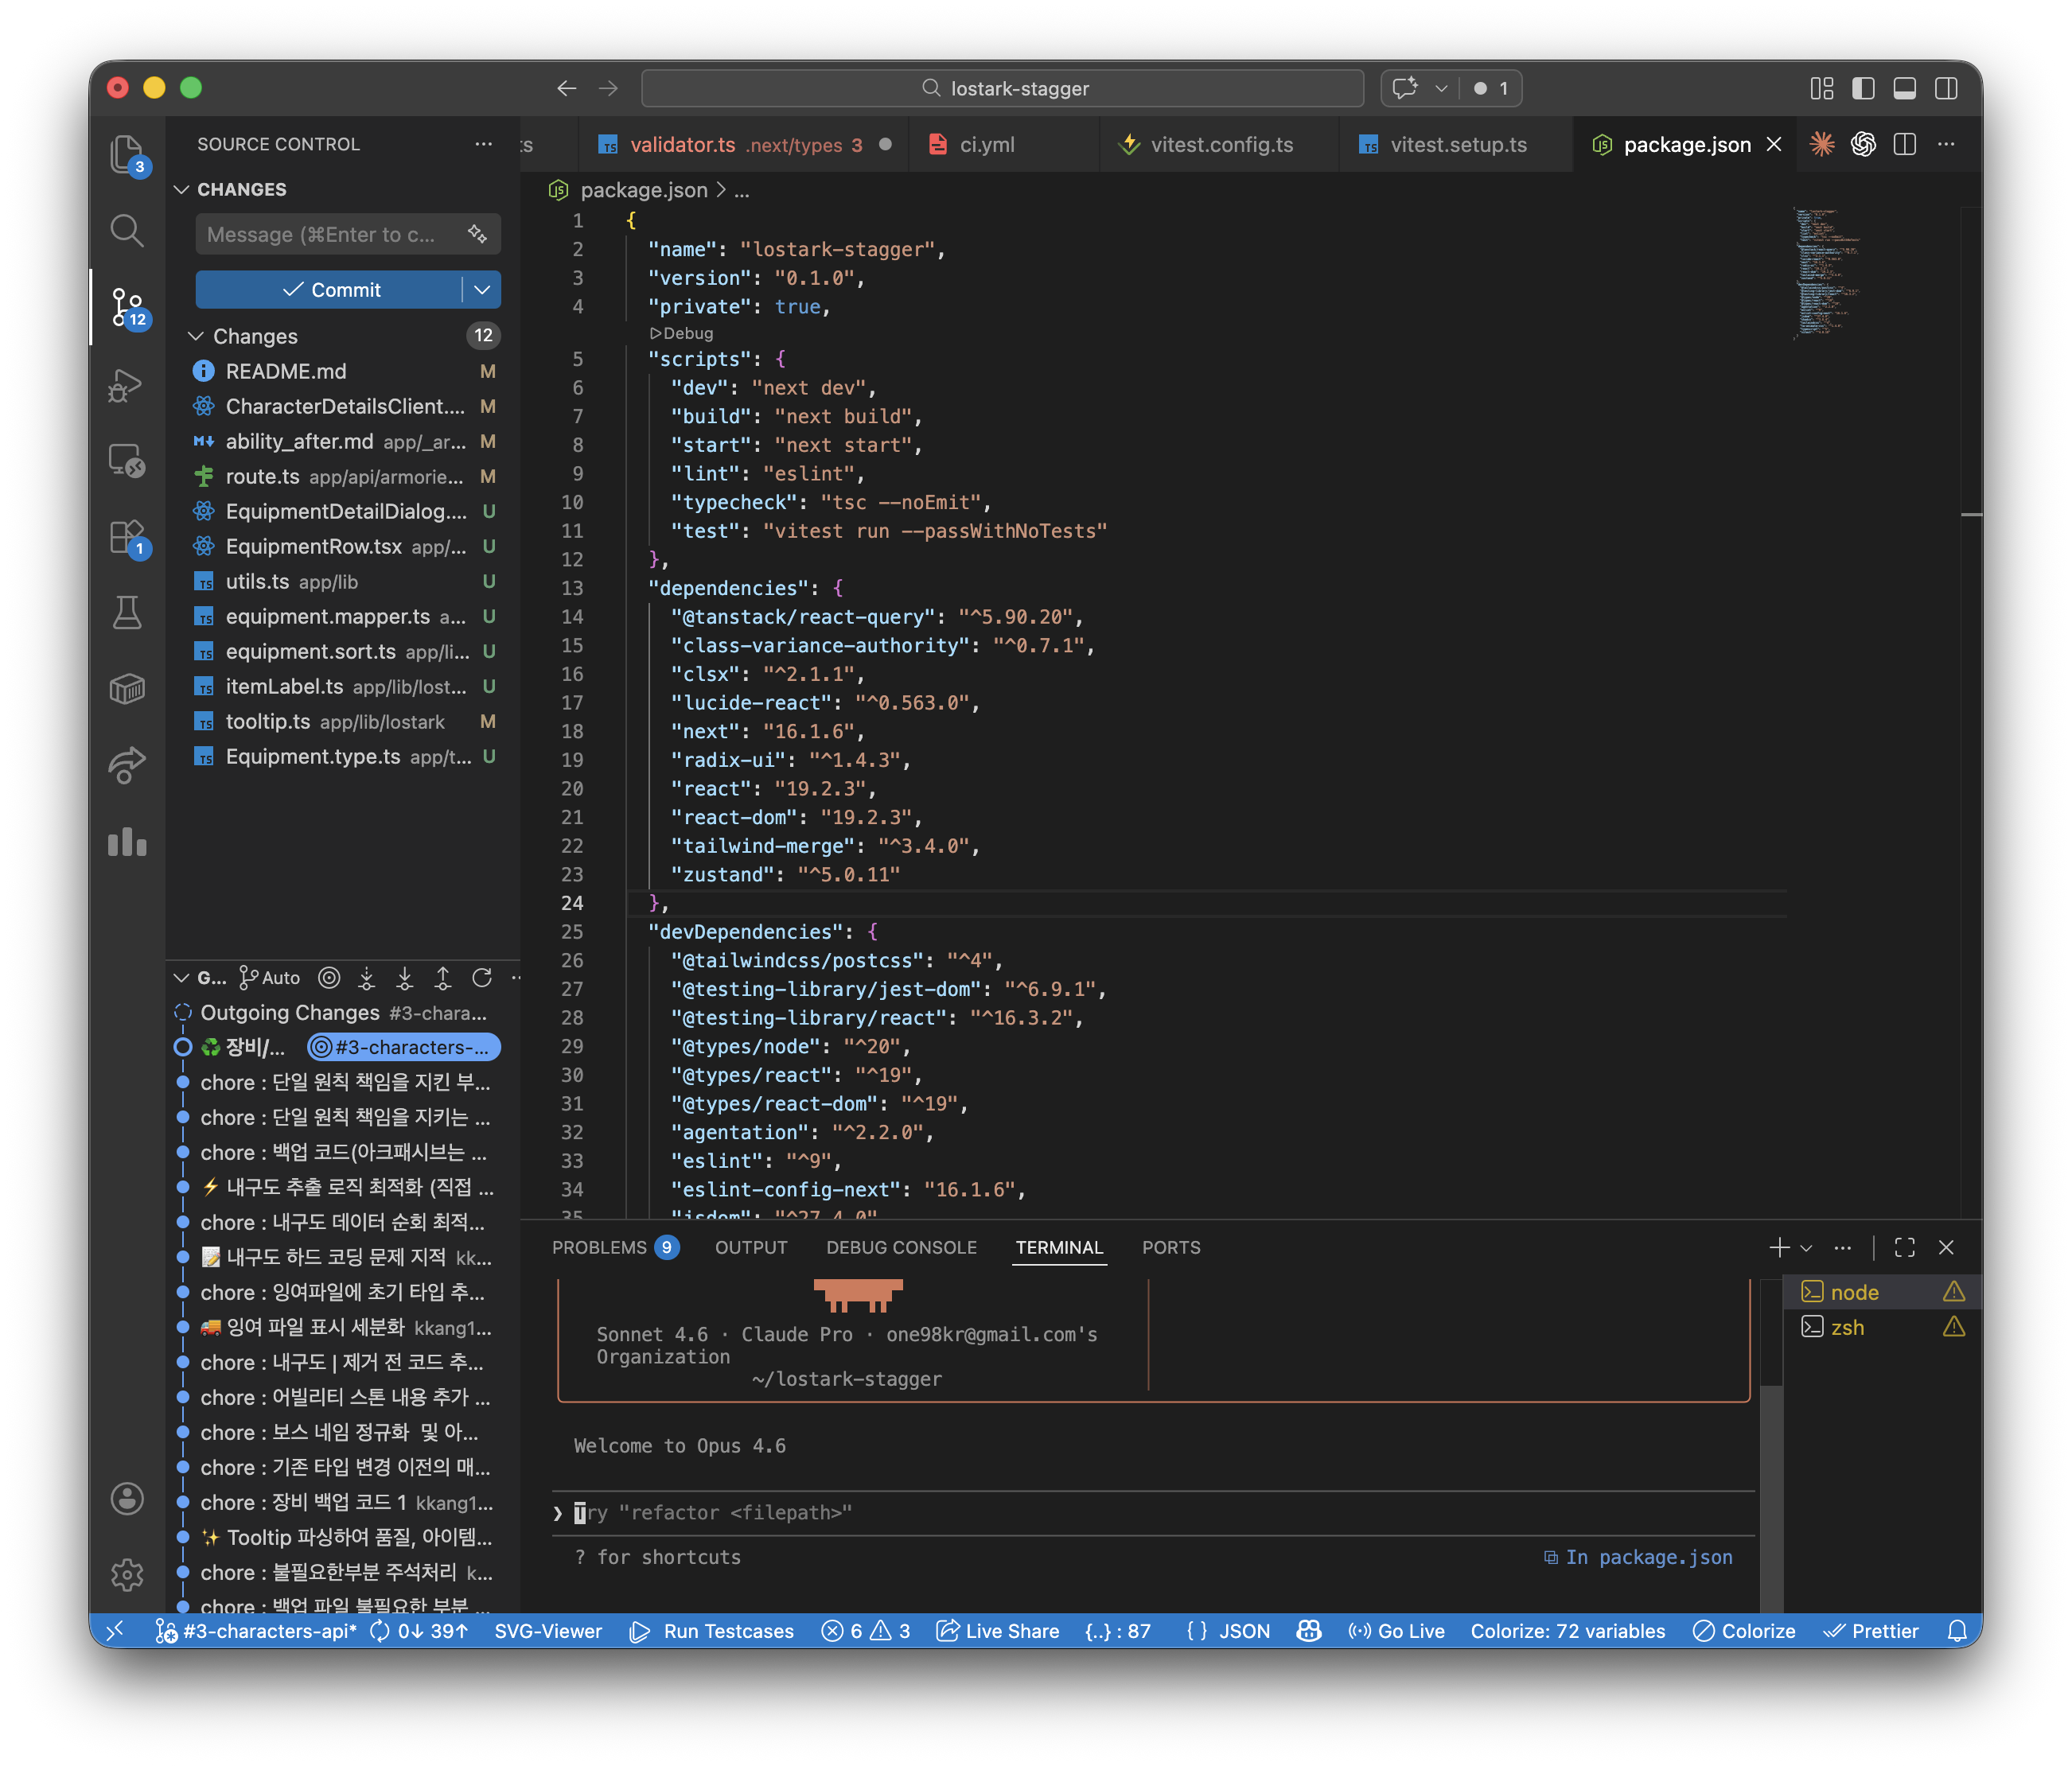This screenshot has height=1766, width=2072.
Task: Open the Manage gear icon
Action: 127,1574
